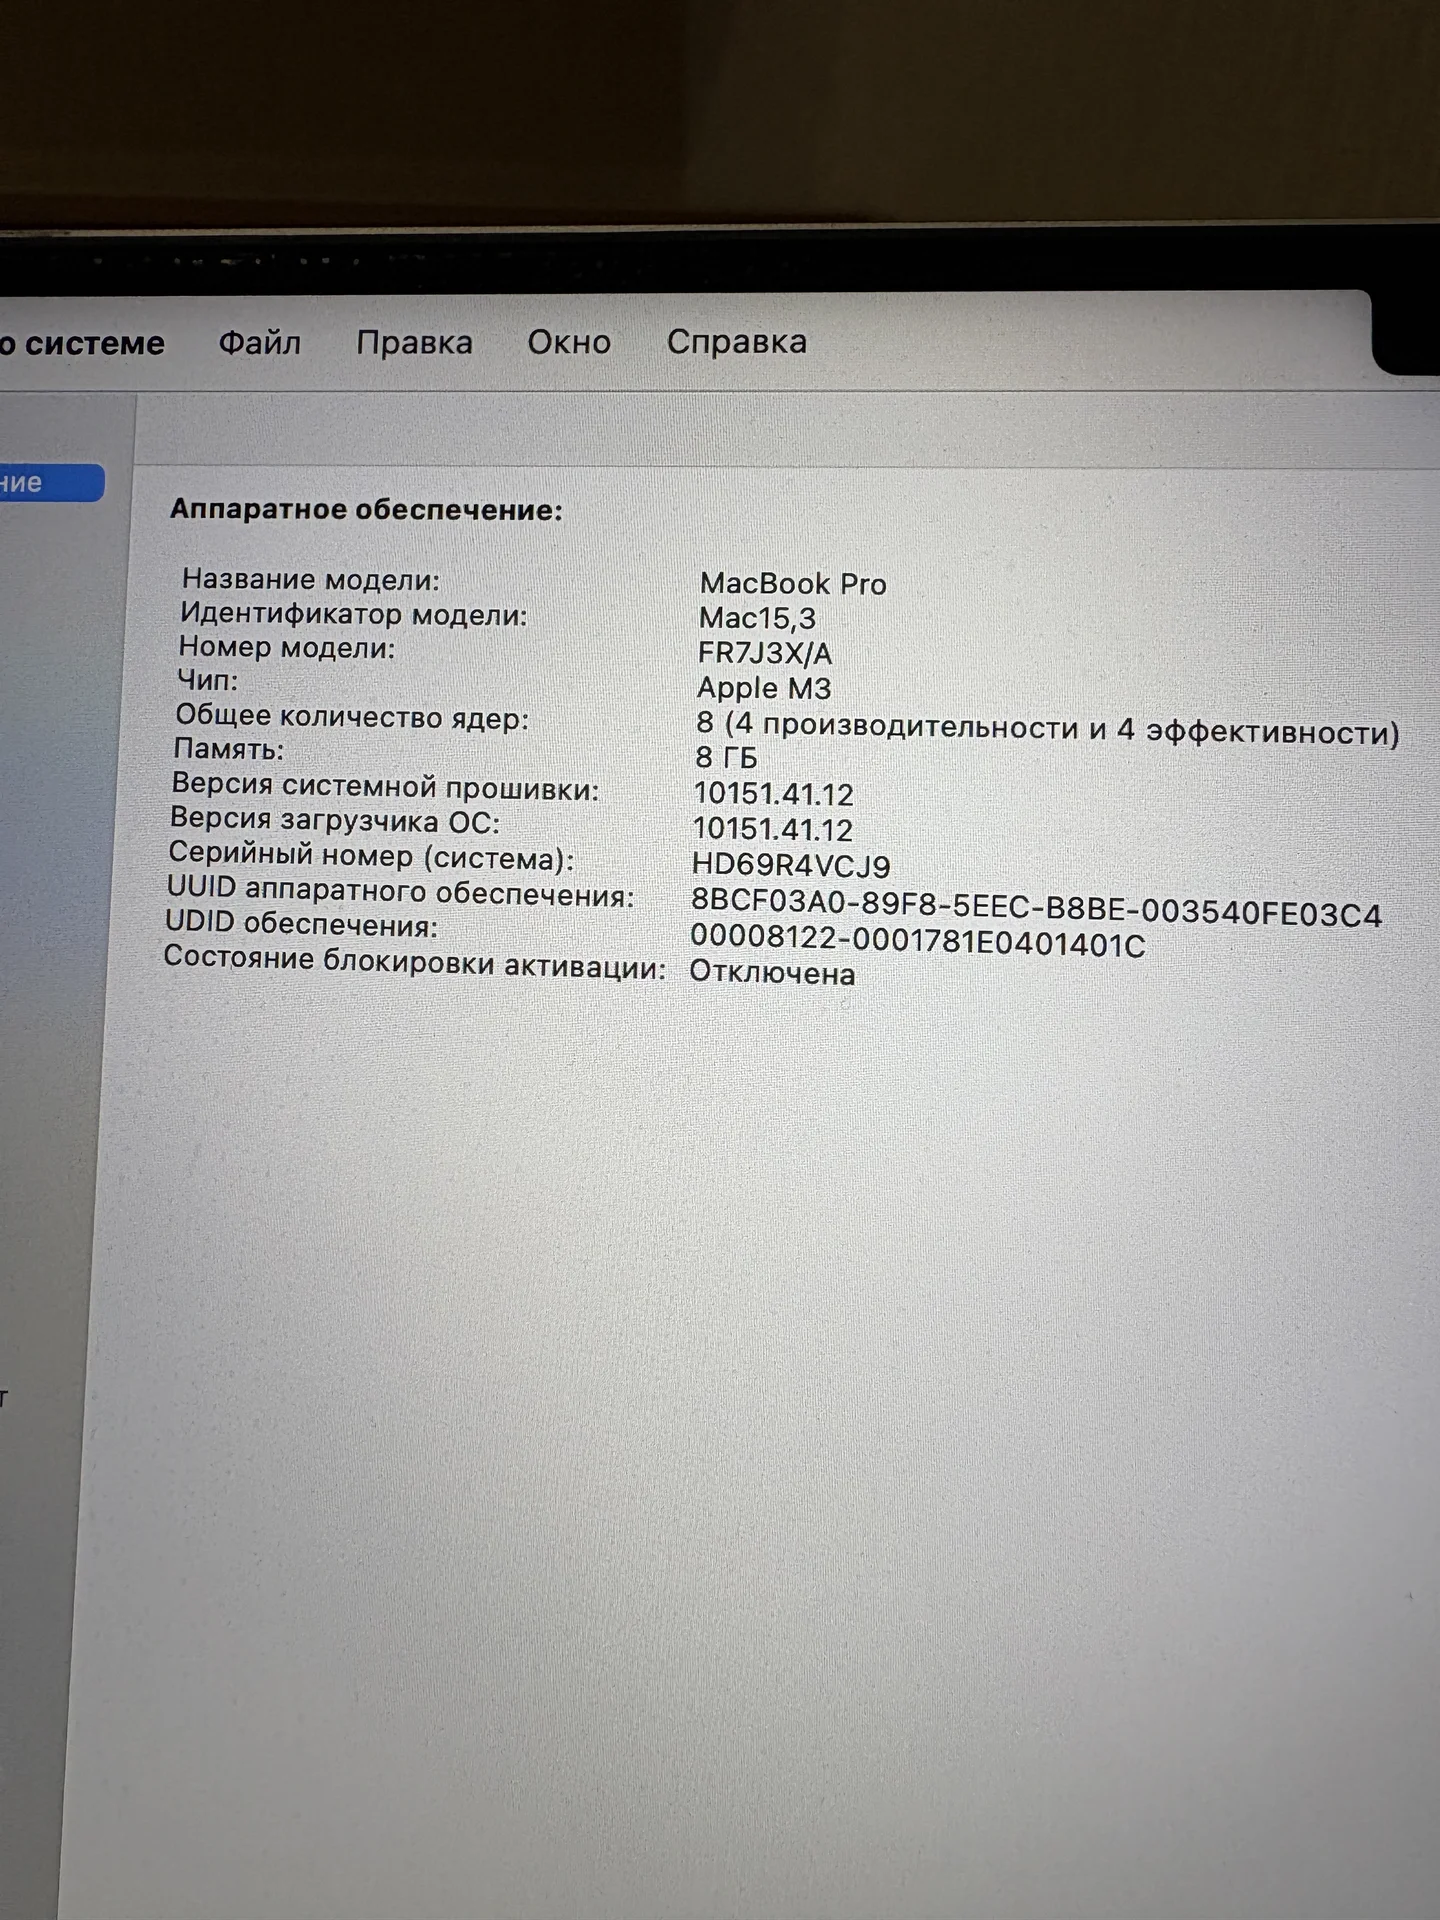
Task: Click the serial number 'HD69R4VCJ9'
Action: [x=791, y=865]
